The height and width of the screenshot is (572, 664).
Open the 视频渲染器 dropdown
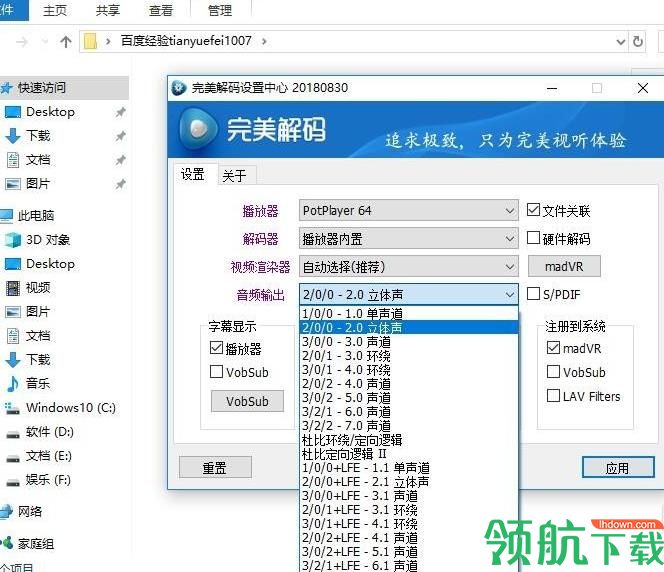tap(409, 267)
